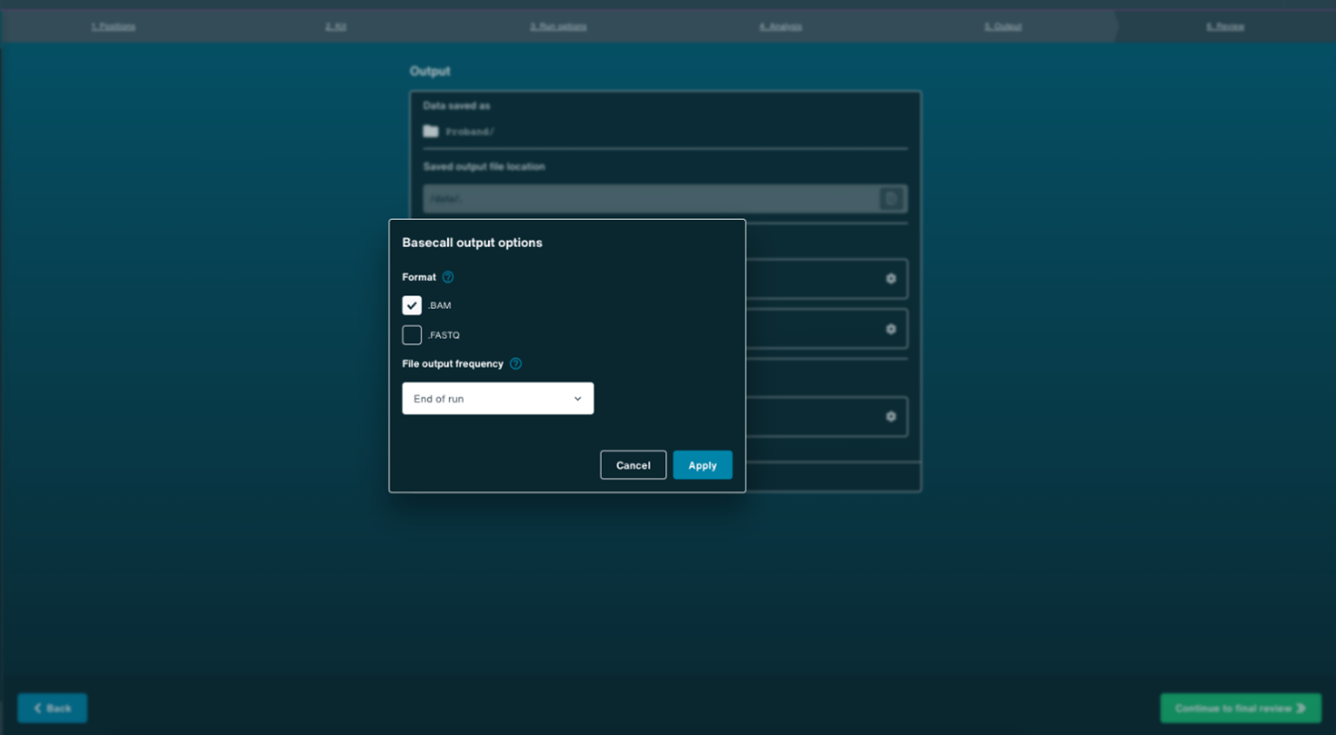Check the .BAM format checkbox
Screen dimensions: 1336x735
tap(412, 305)
